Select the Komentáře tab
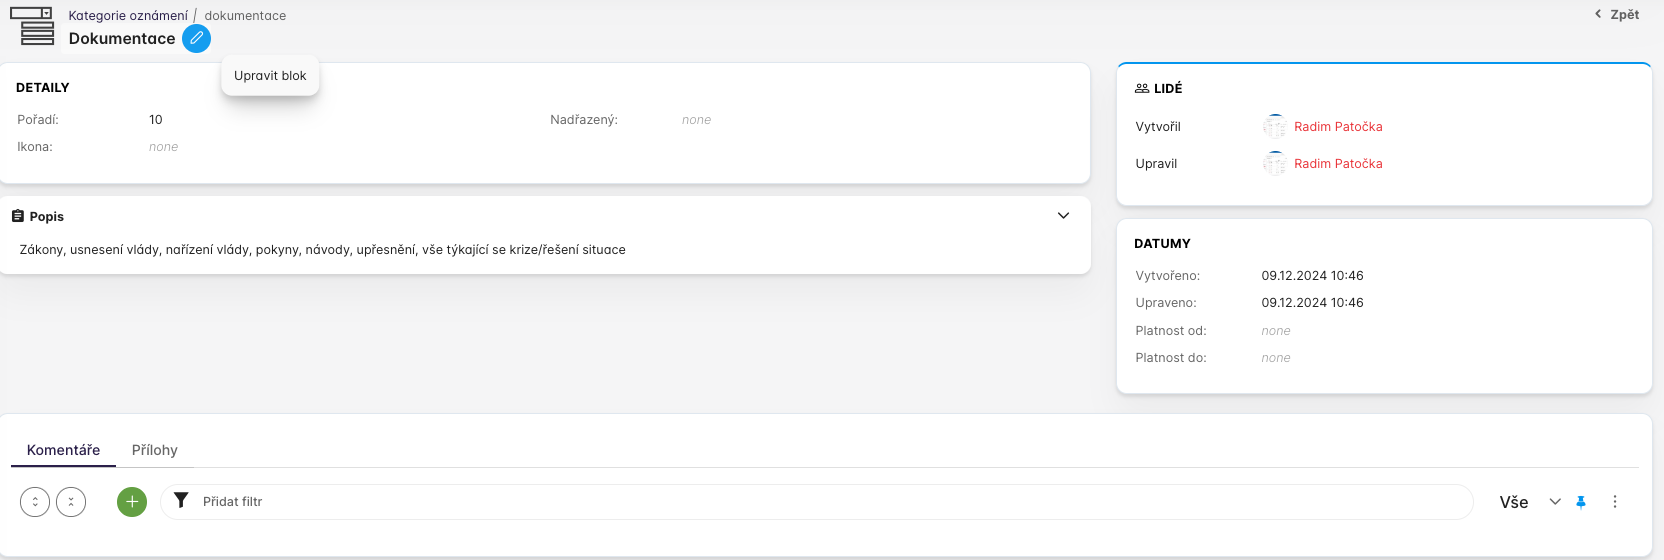The image size is (1664, 560). (63, 450)
